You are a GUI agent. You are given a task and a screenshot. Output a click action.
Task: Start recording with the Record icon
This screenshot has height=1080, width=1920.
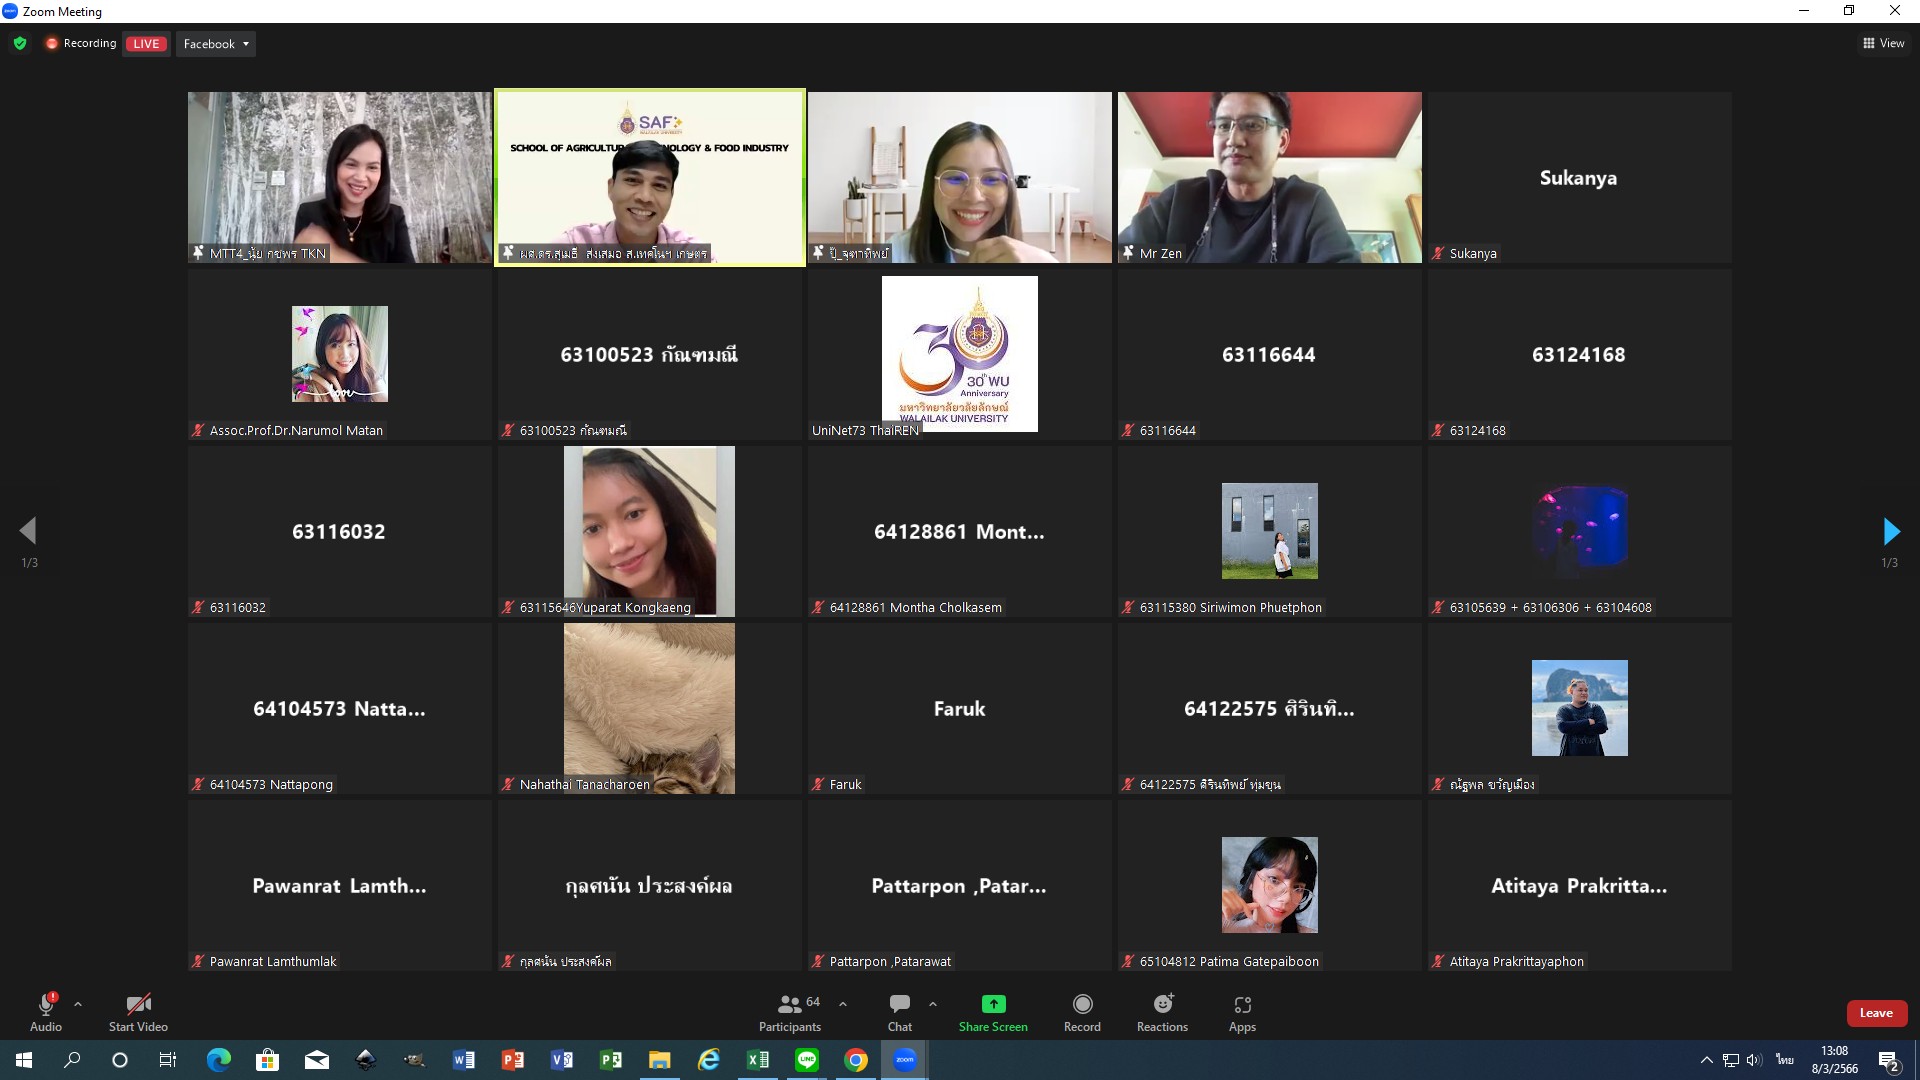pos(1082,1005)
